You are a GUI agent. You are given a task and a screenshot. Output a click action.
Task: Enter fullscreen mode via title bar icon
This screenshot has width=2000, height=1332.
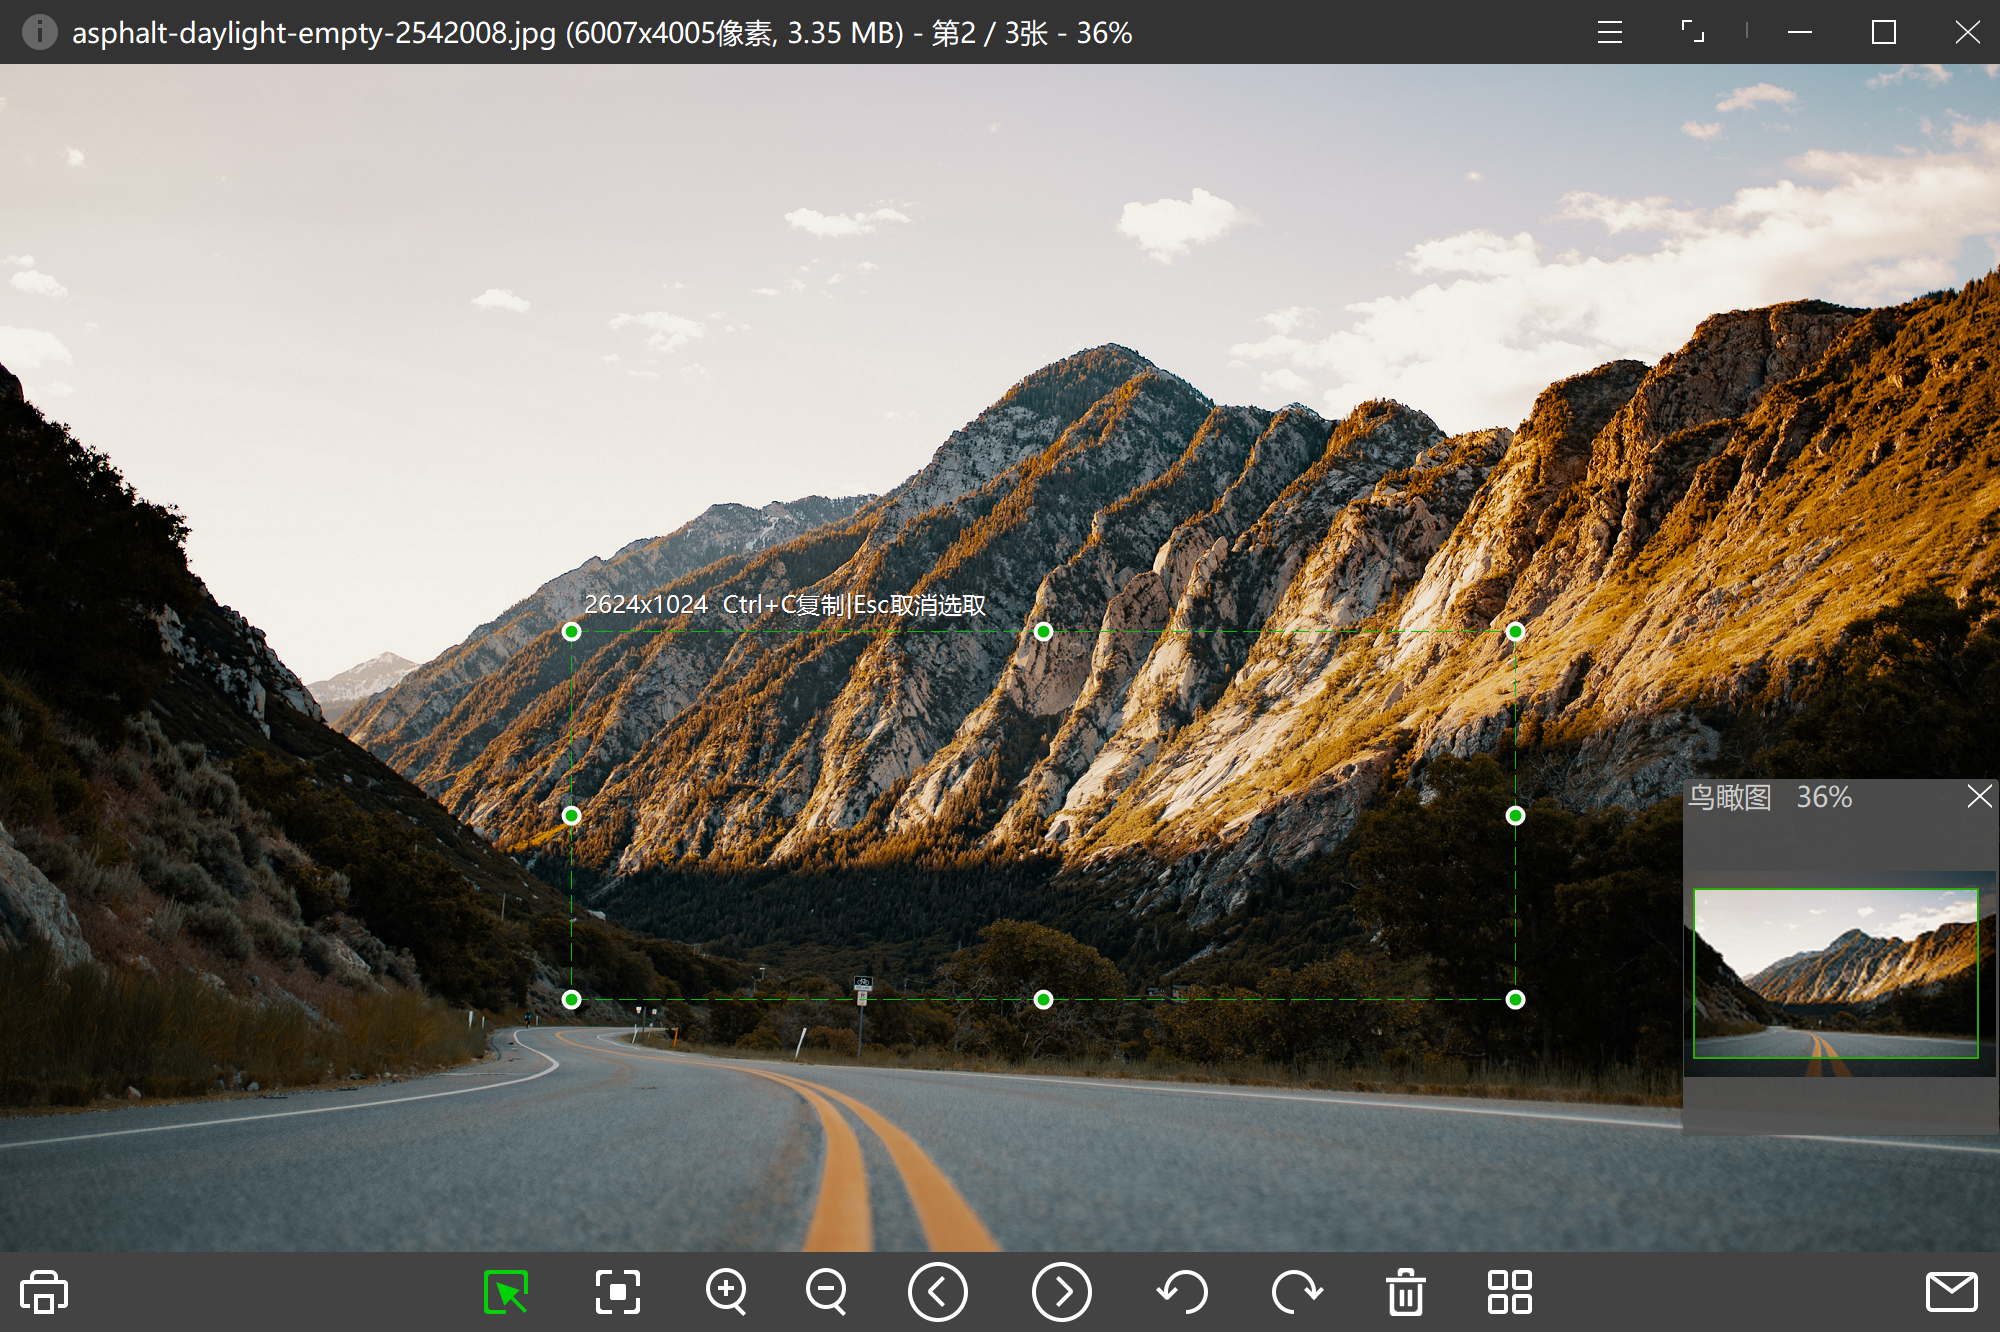point(1692,32)
